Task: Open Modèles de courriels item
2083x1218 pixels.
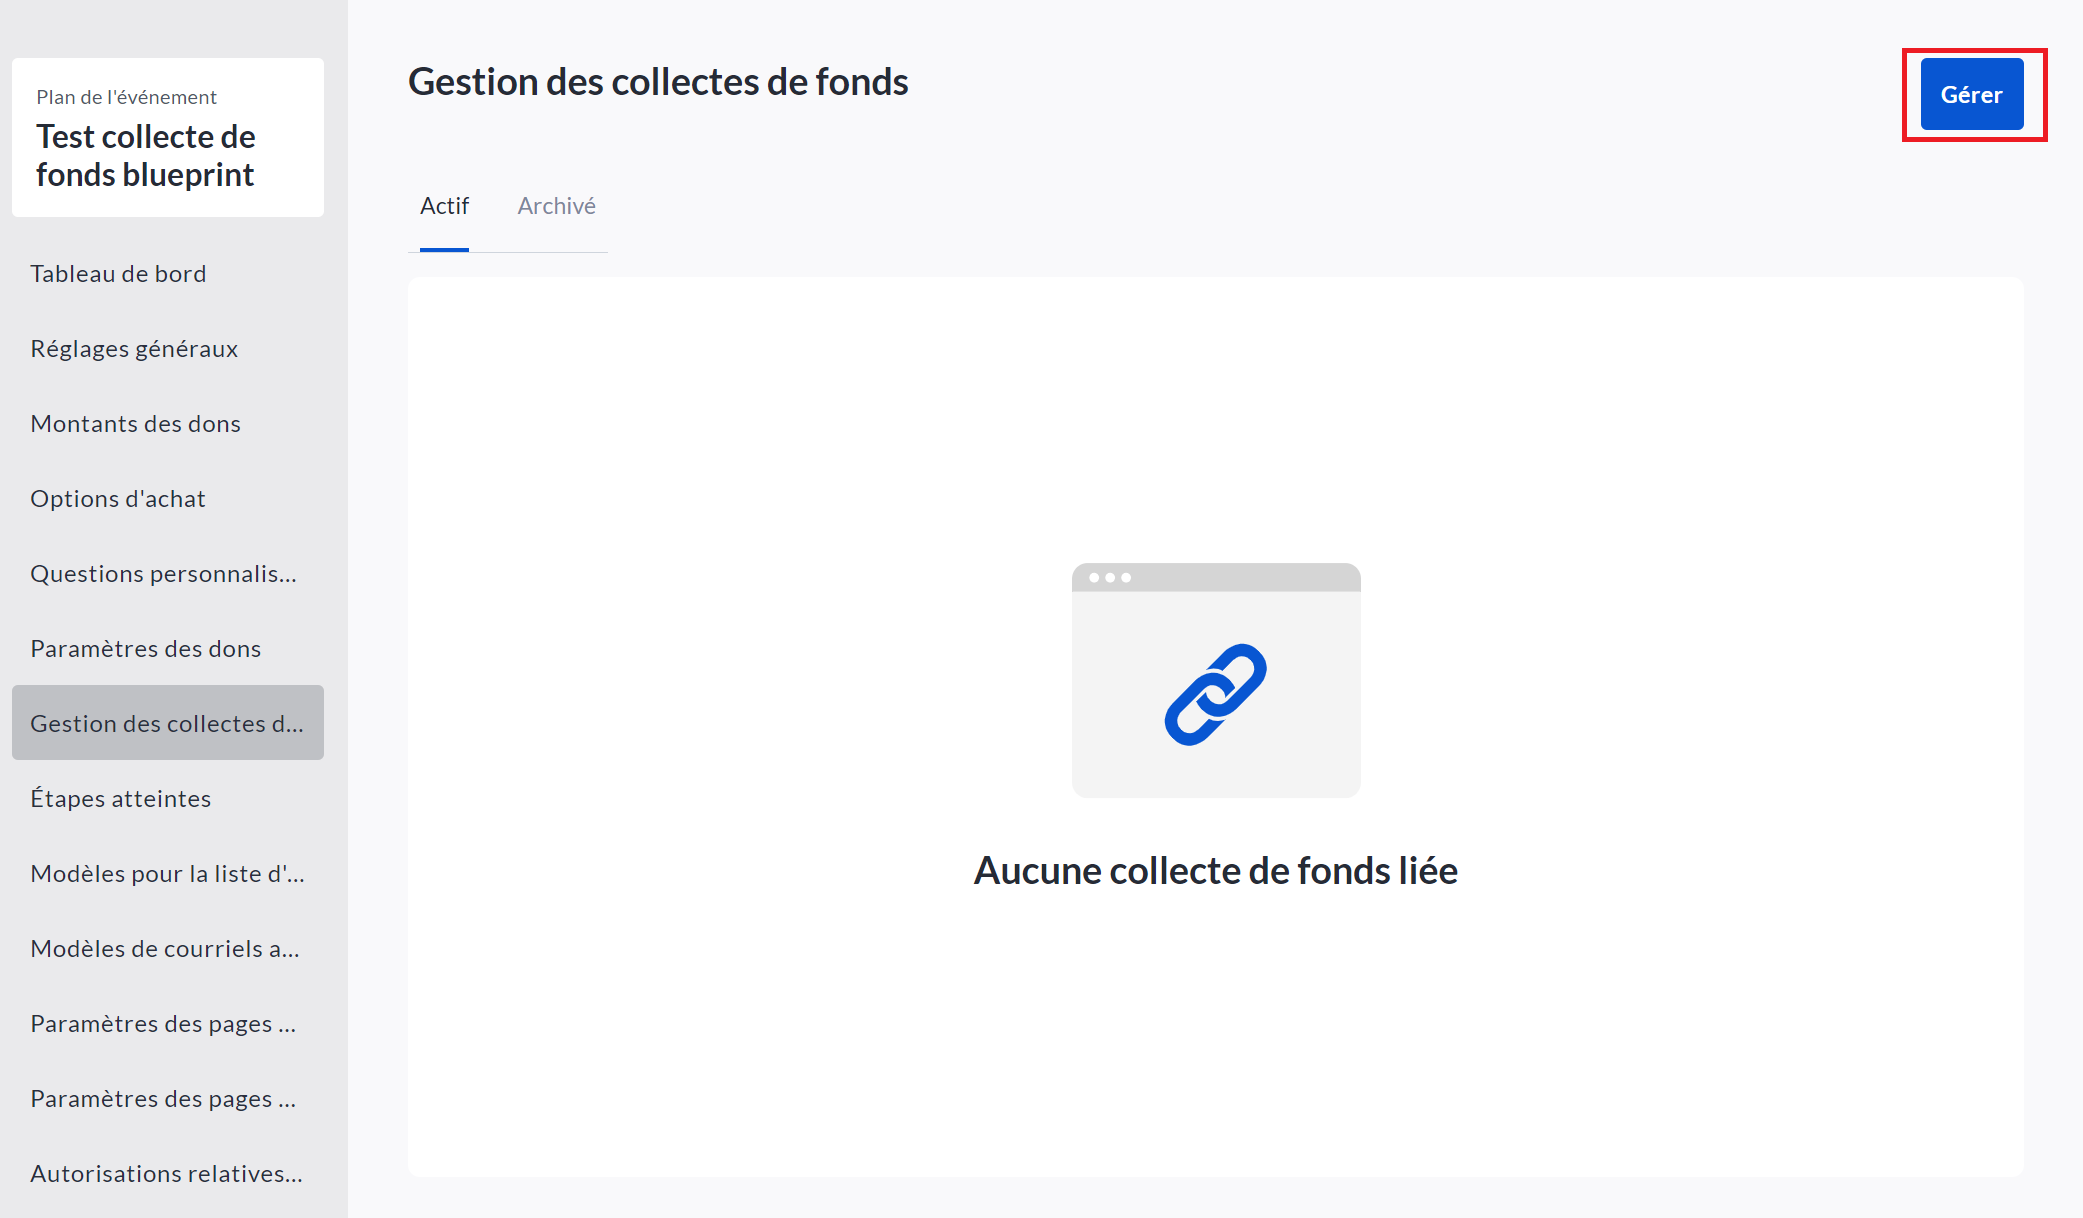Action: [165, 949]
